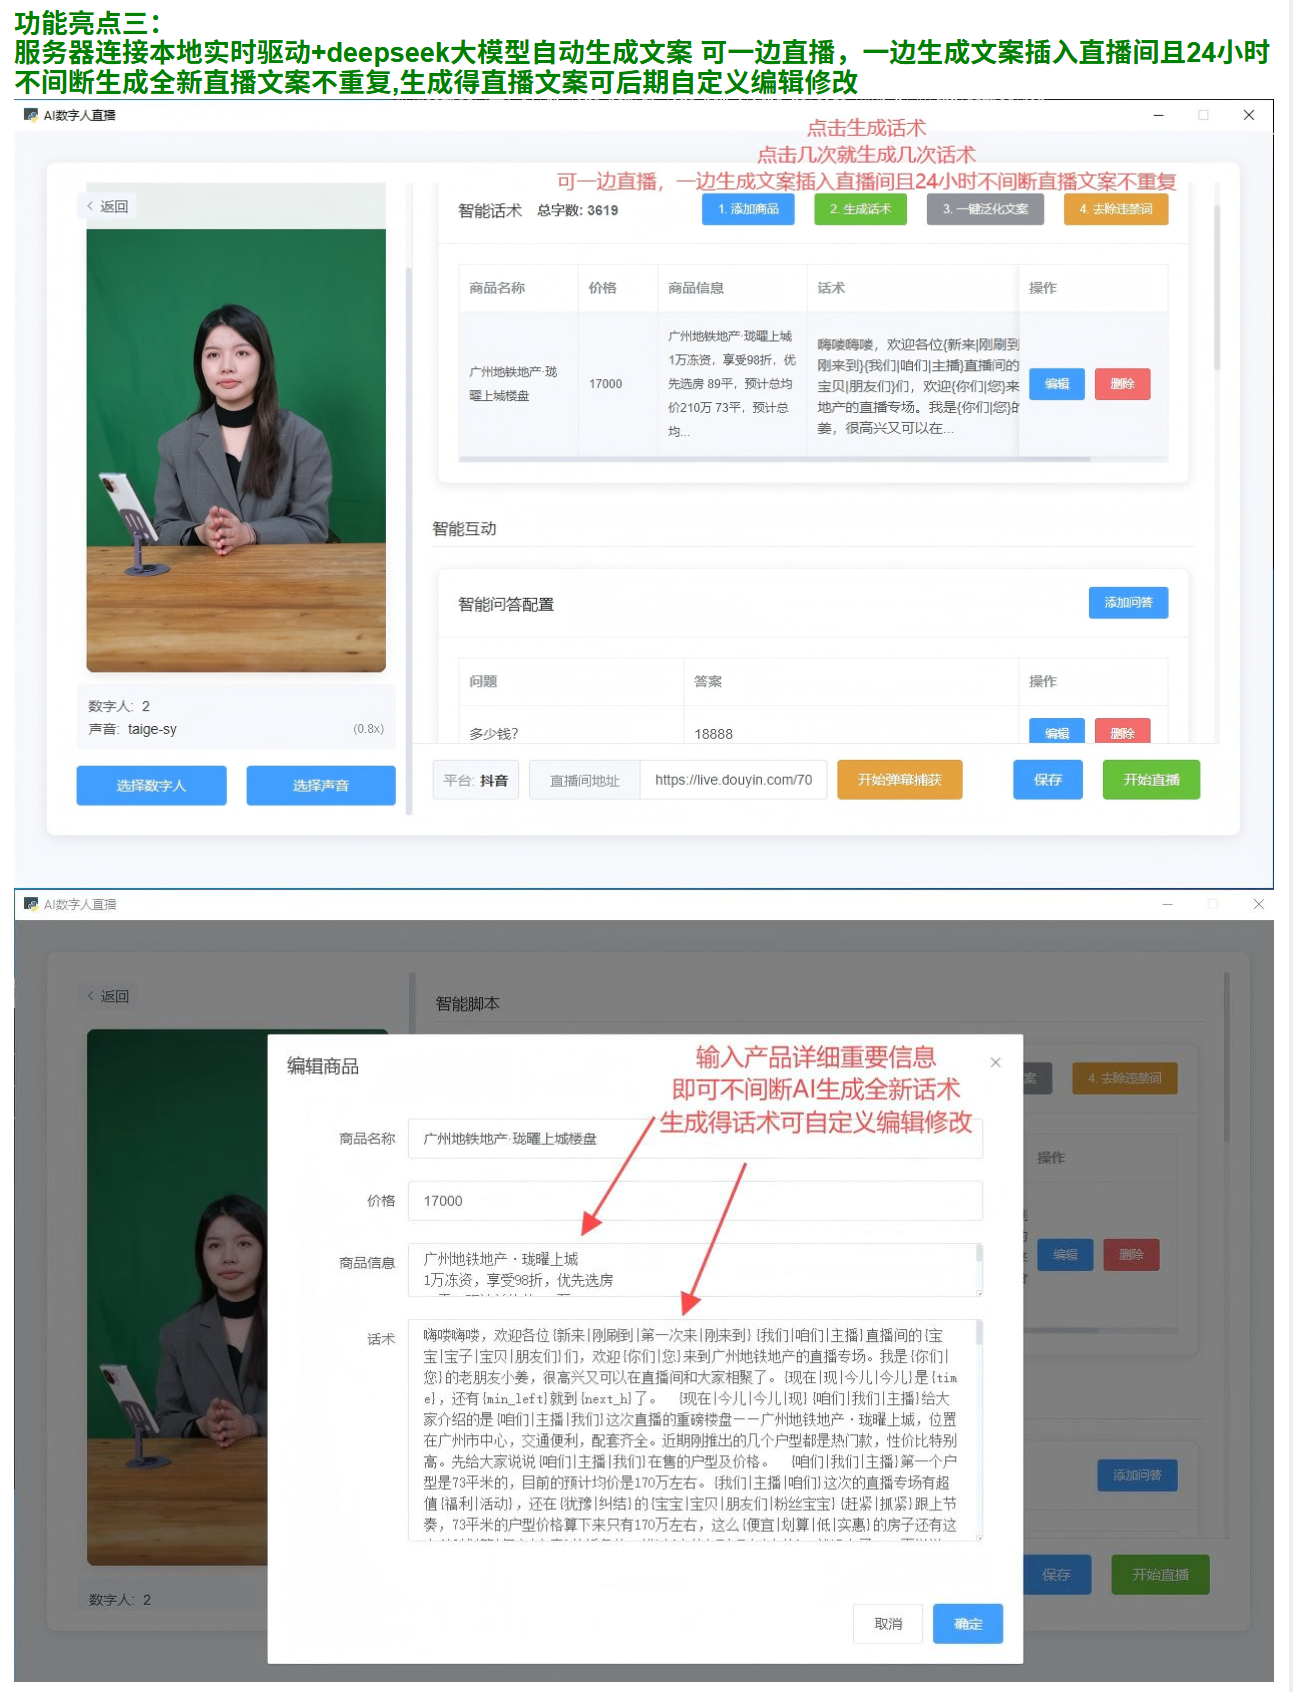The height and width of the screenshot is (1692, 1293).
Task: Minimize the lower AI数字人直播 window
Action: click(x=1167, y=904)
